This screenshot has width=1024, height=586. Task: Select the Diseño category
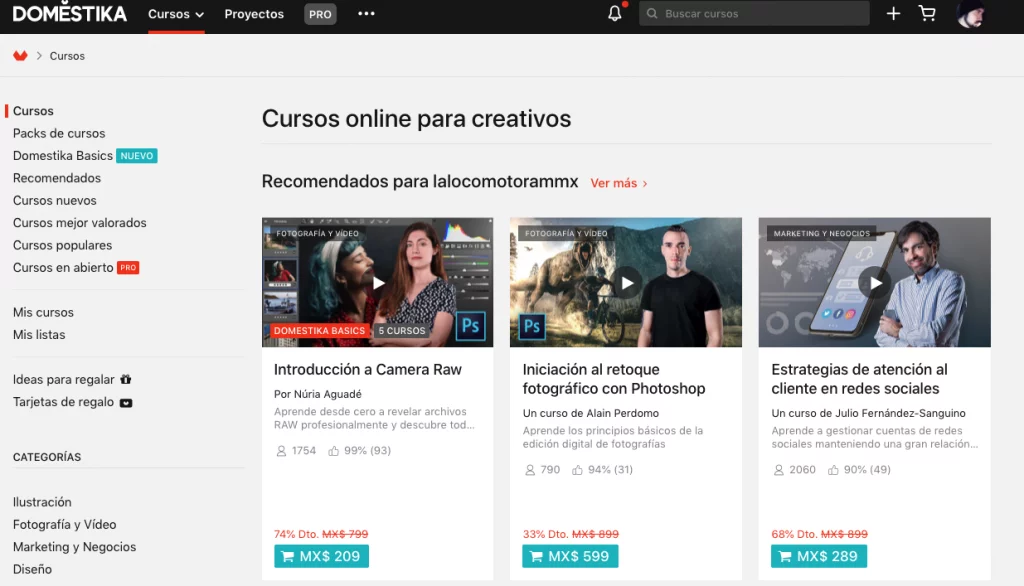click(32, 569)
